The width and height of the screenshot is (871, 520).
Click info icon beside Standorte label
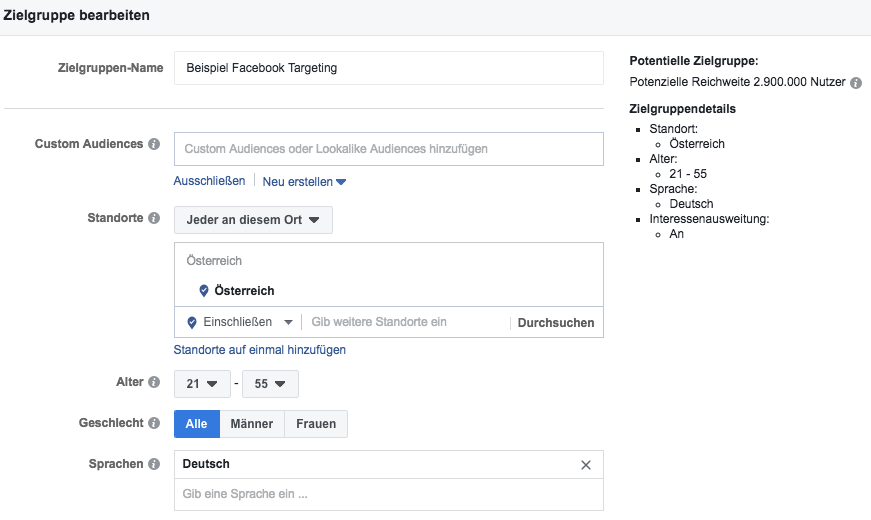pos(154,218)
